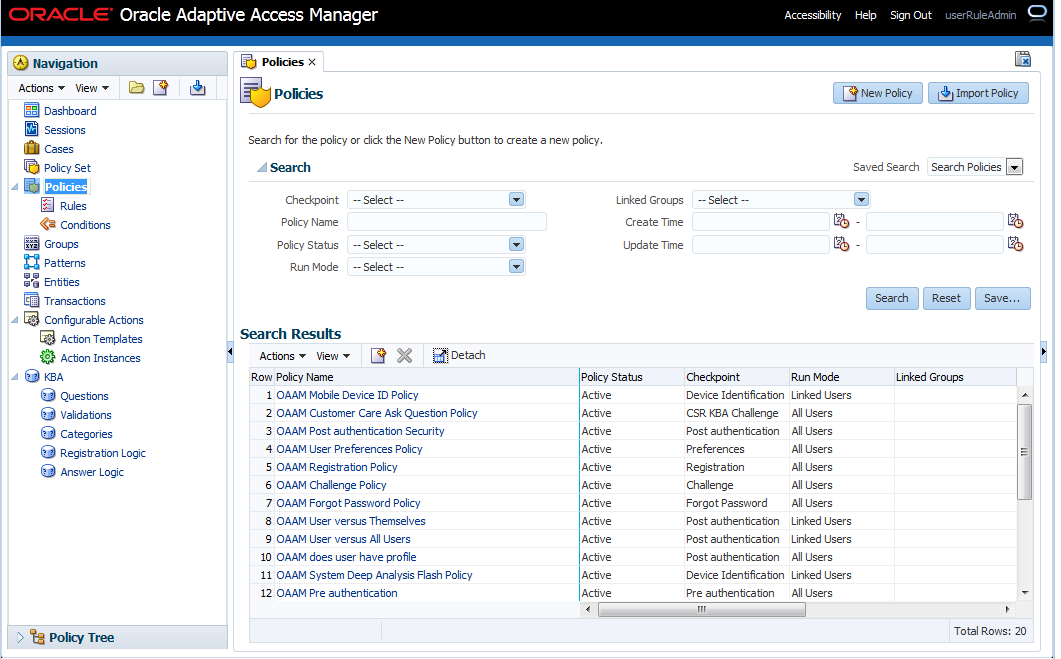Image resolution: width=1061 pixels, height=659 pixels.
Task: Click the Import Policy button
Action: tap(978, 93)
